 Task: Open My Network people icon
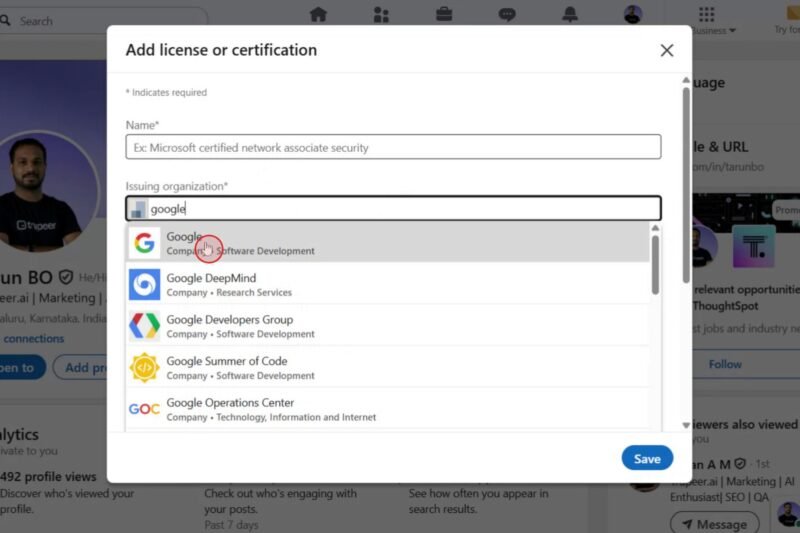click(x=381, y=14)
